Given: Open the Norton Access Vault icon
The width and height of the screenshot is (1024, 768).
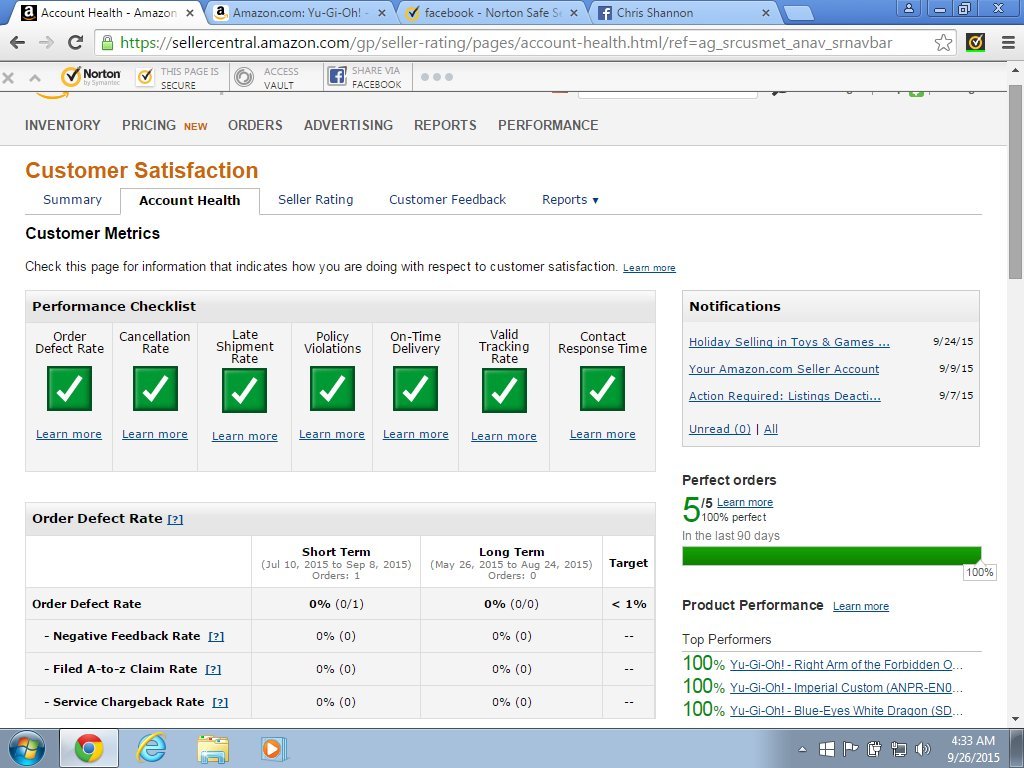Looking at the screenshot, I should [244, 77].
